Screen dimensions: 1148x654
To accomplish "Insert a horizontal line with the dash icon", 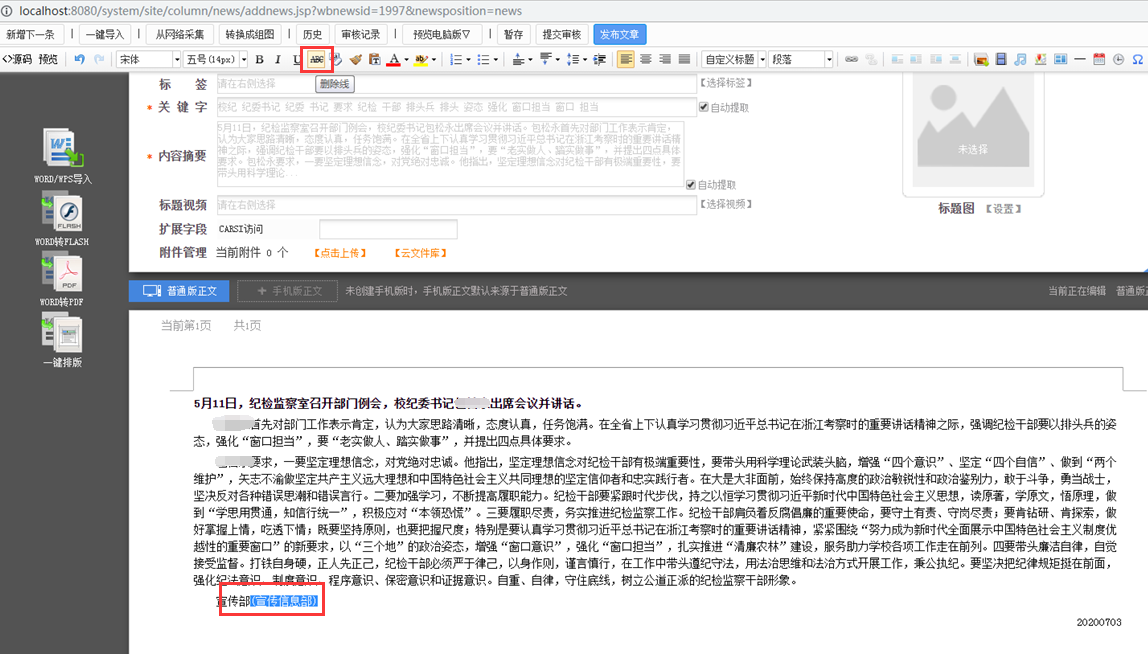I will [x=1080, y=59].
